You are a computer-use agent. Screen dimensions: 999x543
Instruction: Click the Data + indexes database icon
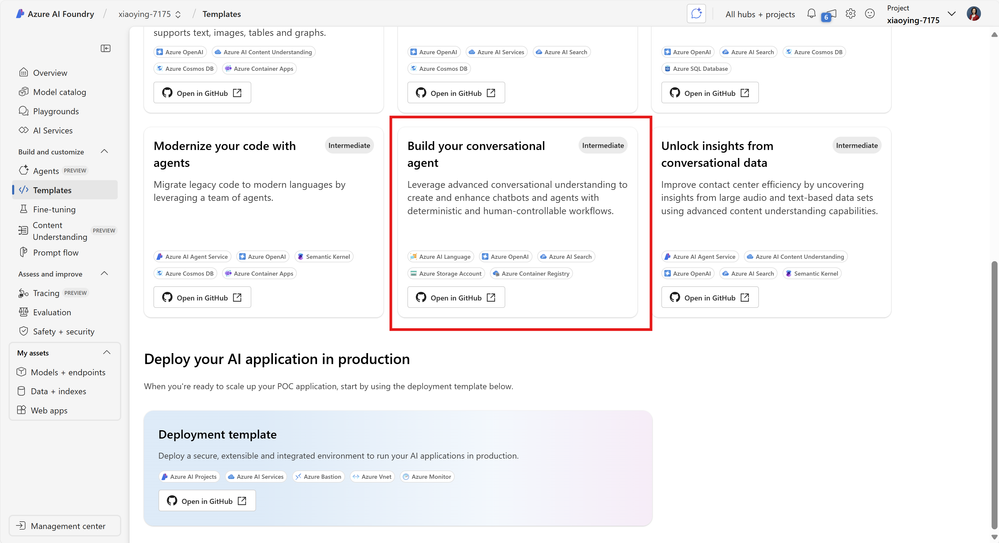(22, 391)
